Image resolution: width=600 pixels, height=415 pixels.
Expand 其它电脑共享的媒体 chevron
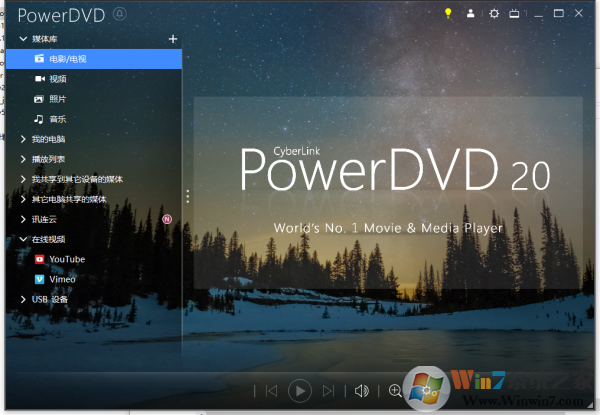[x=23, y=199]
